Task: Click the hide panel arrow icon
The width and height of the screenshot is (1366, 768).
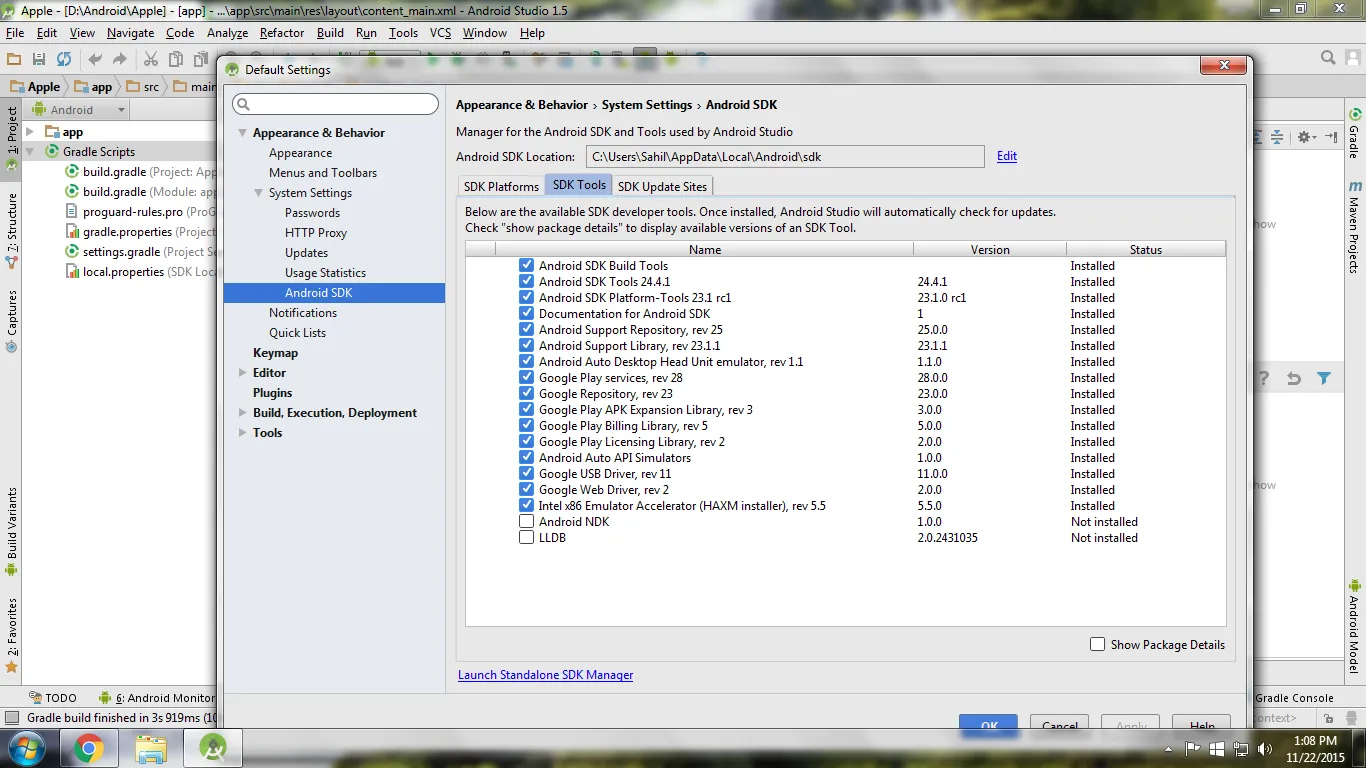Action: tap(1331, 137)
